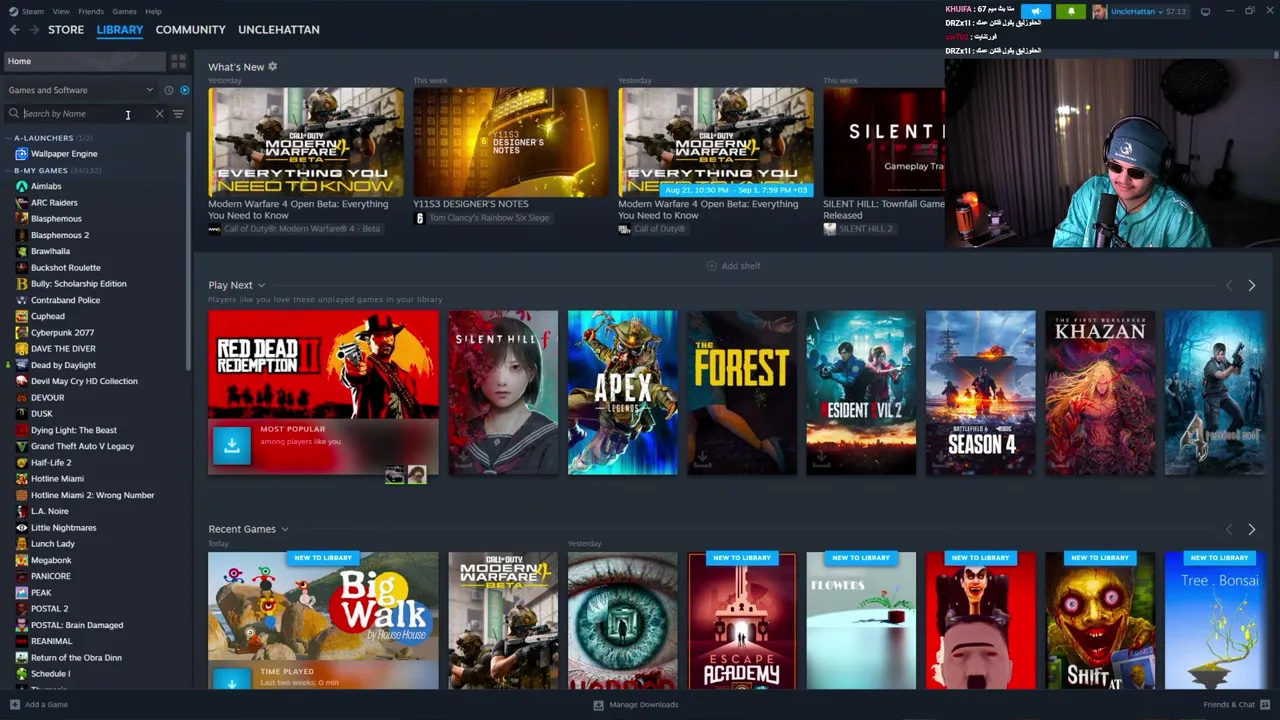Select POSTAL: Brain Damaged in list
Viewport: 1280px width, 720px height.
coord(77,625)
